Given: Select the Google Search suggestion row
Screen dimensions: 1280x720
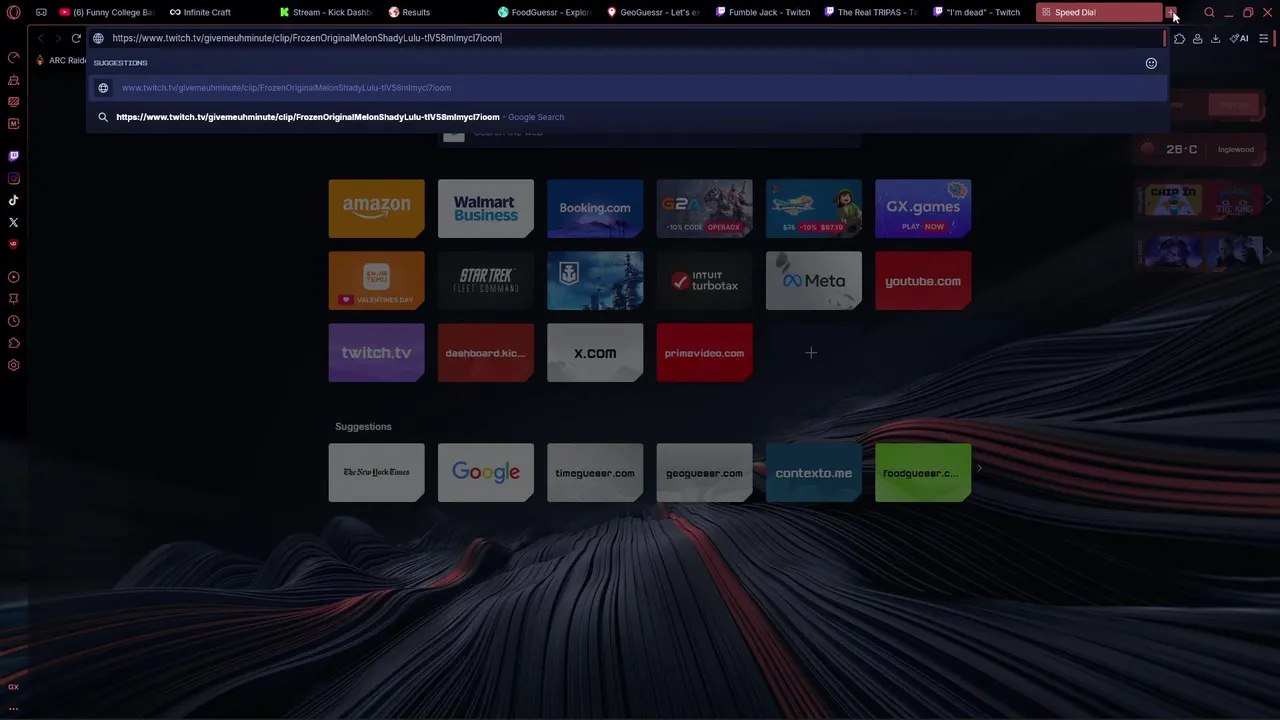Looking at the screenshot, I should (627, 117).
